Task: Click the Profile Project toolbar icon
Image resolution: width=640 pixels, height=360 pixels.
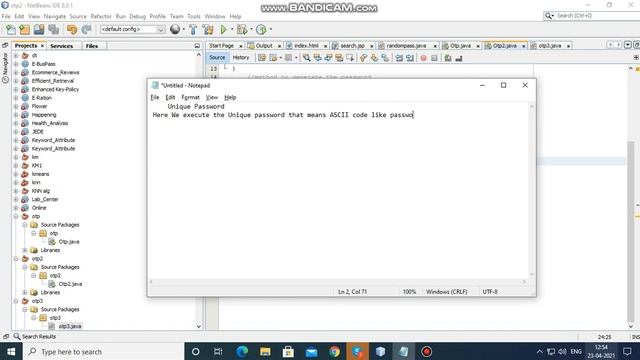Action: point(261,29)
